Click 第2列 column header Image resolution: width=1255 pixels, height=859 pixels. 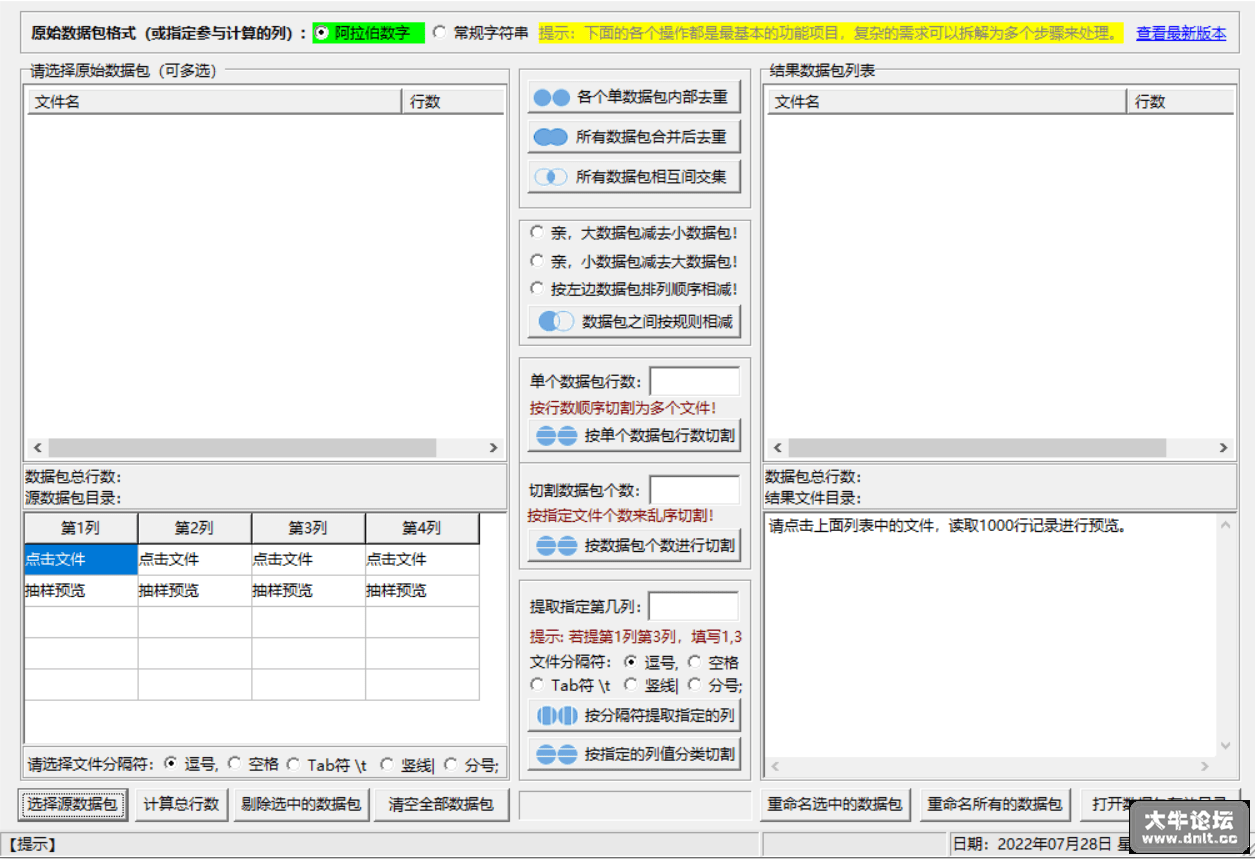pos(195,528)
